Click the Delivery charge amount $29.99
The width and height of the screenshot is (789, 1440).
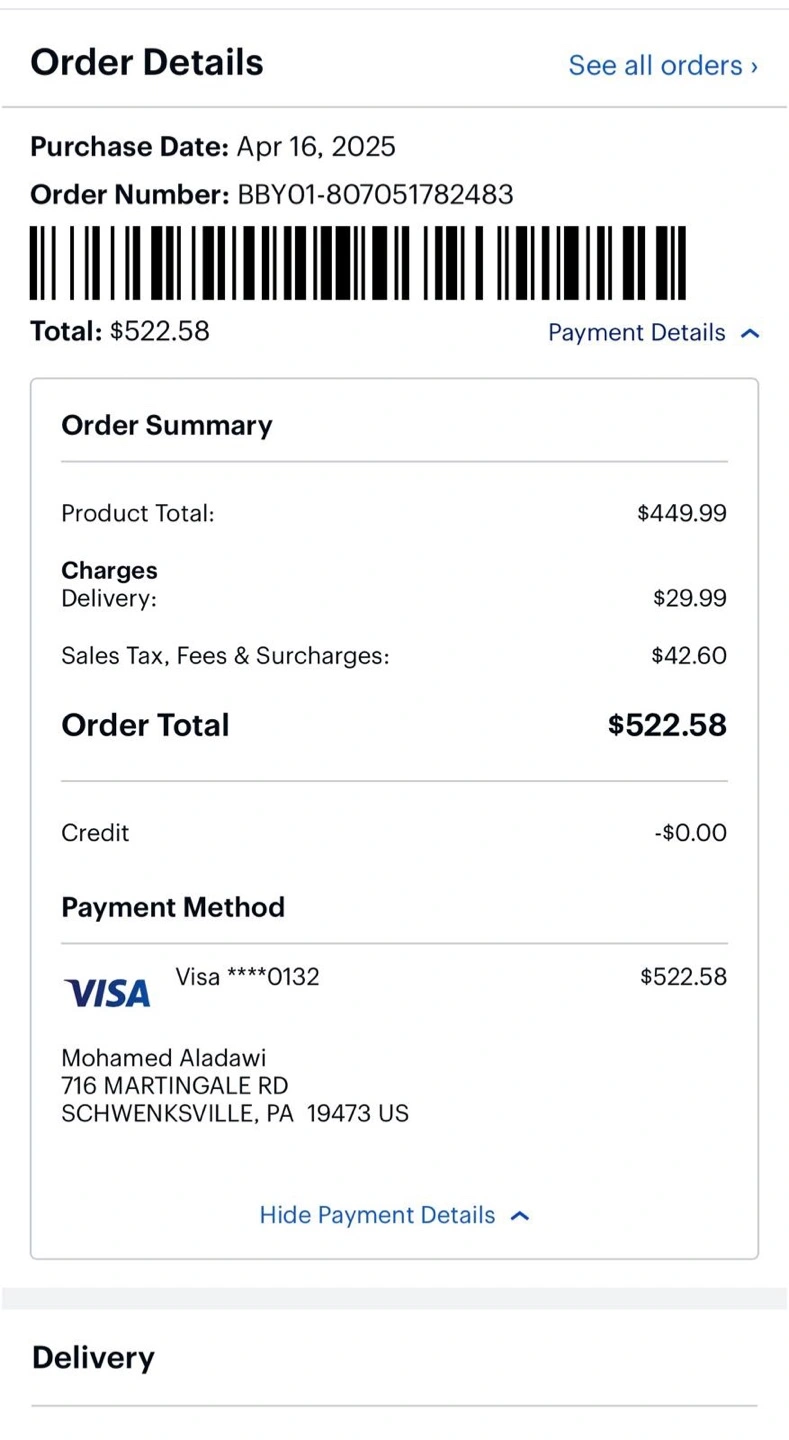coord(689,598)
